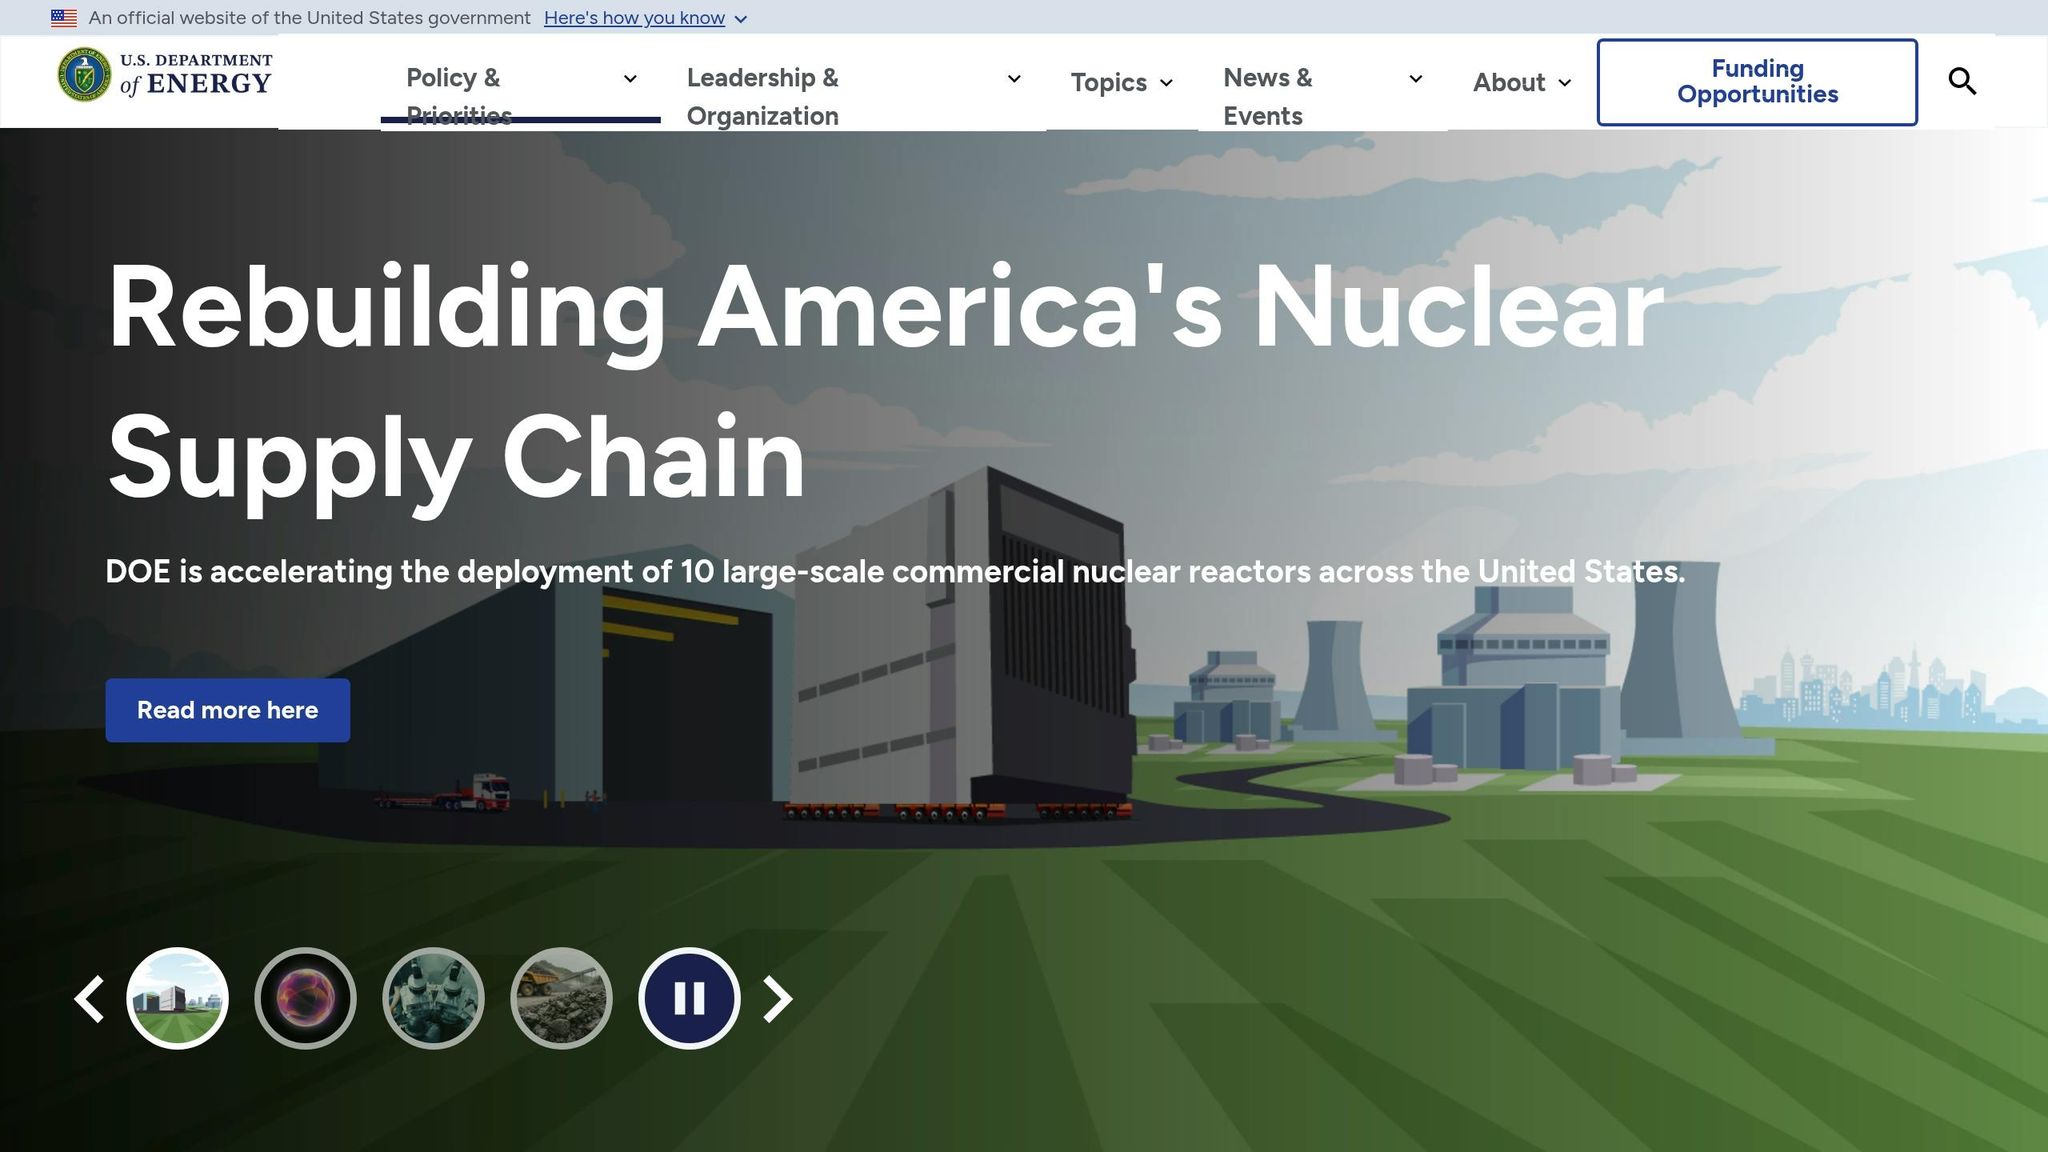Image resolution: width=2048 pixels, height=1152 pixels.
Task: Click U.S. Department of Energy wordmark
Action: tap(196, 75)
